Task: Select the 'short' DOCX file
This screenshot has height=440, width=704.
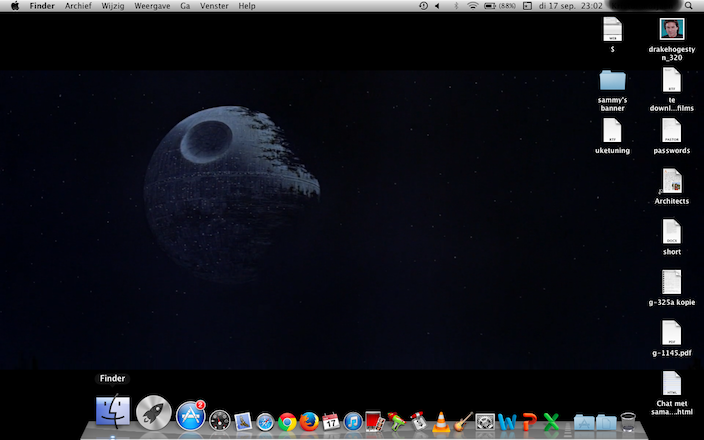Action: click(x=672, y=238)
